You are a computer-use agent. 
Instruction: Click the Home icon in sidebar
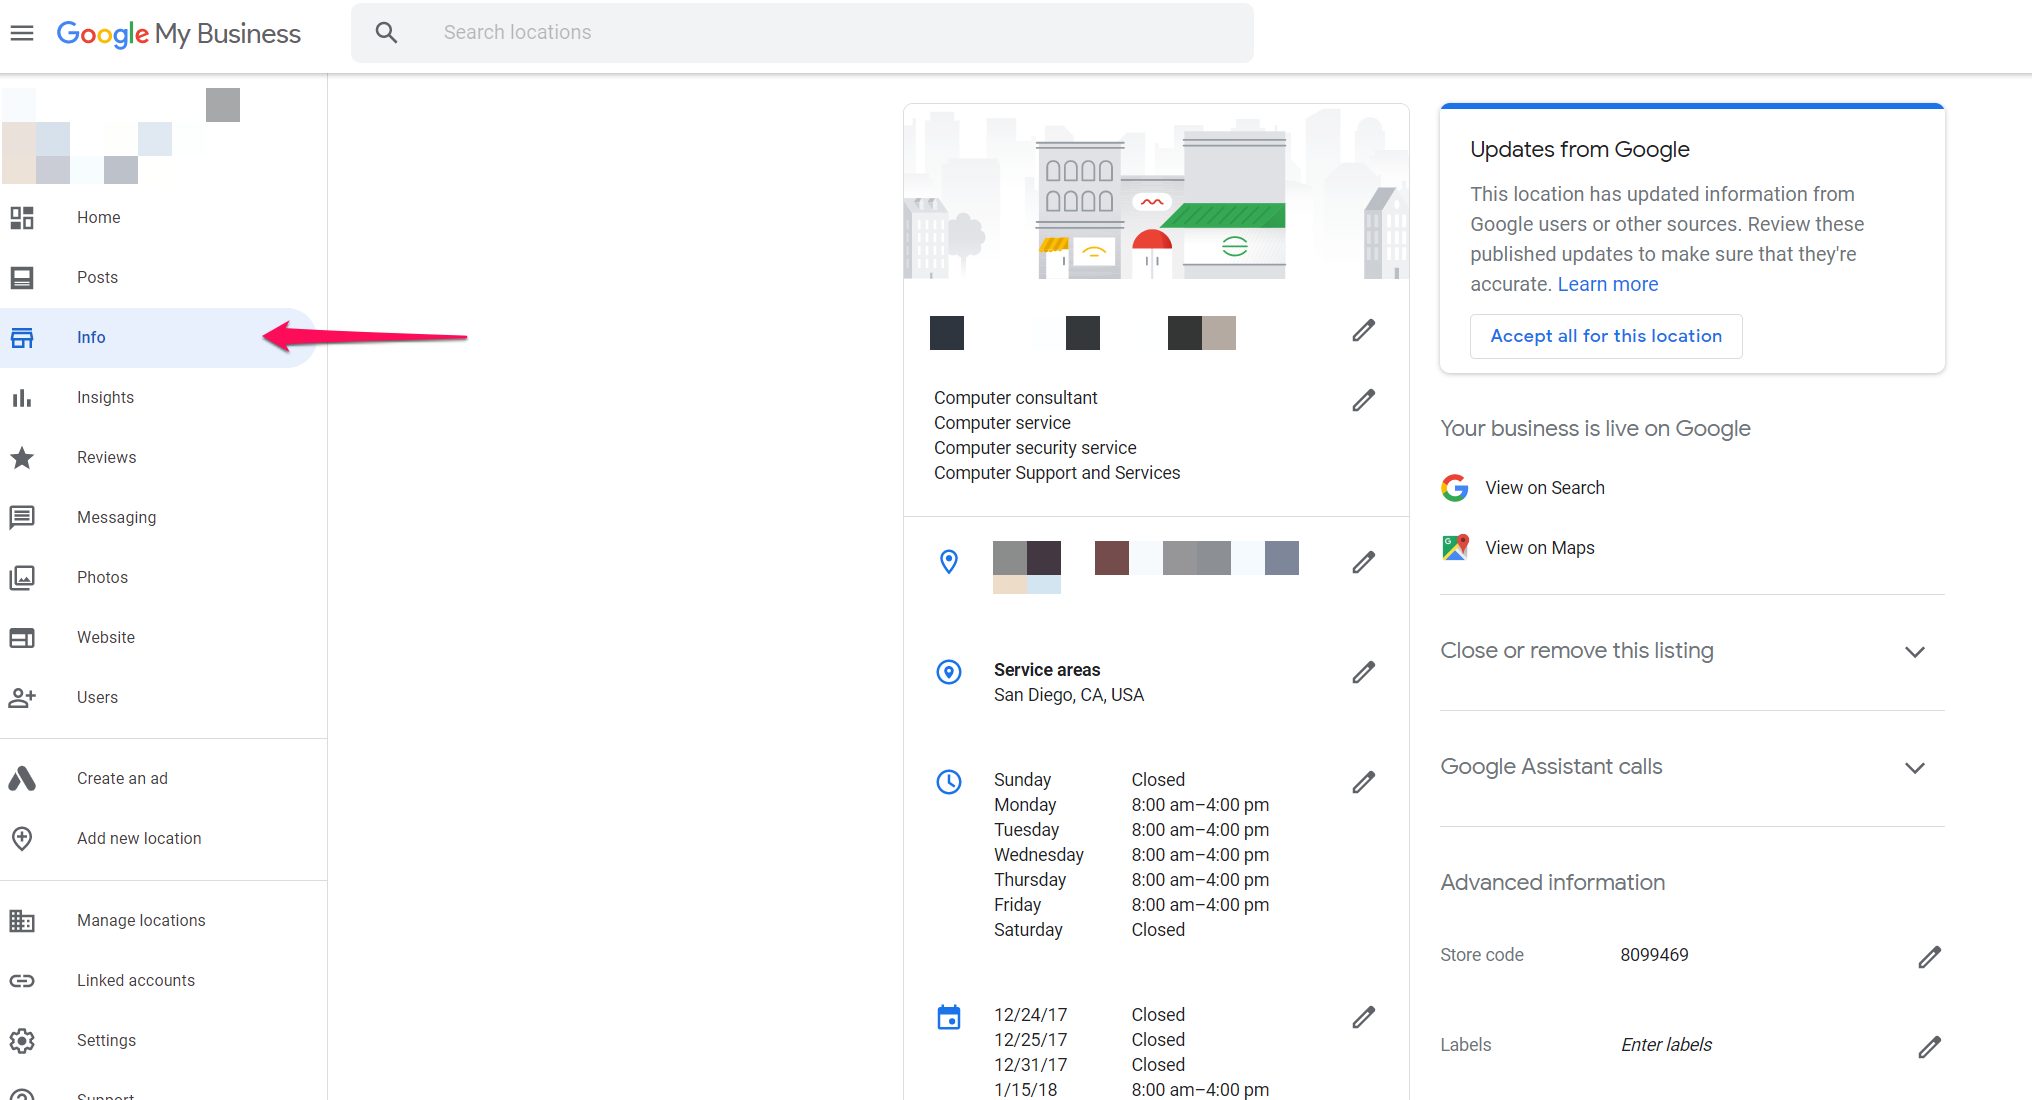(22, 217)
